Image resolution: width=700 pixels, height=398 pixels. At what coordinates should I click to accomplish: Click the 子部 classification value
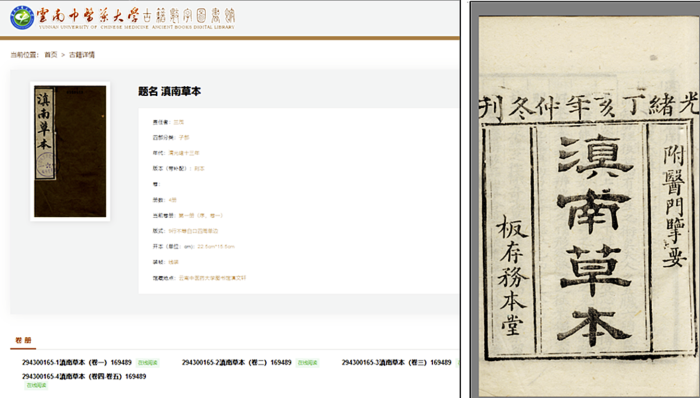[x=184, y=137]
